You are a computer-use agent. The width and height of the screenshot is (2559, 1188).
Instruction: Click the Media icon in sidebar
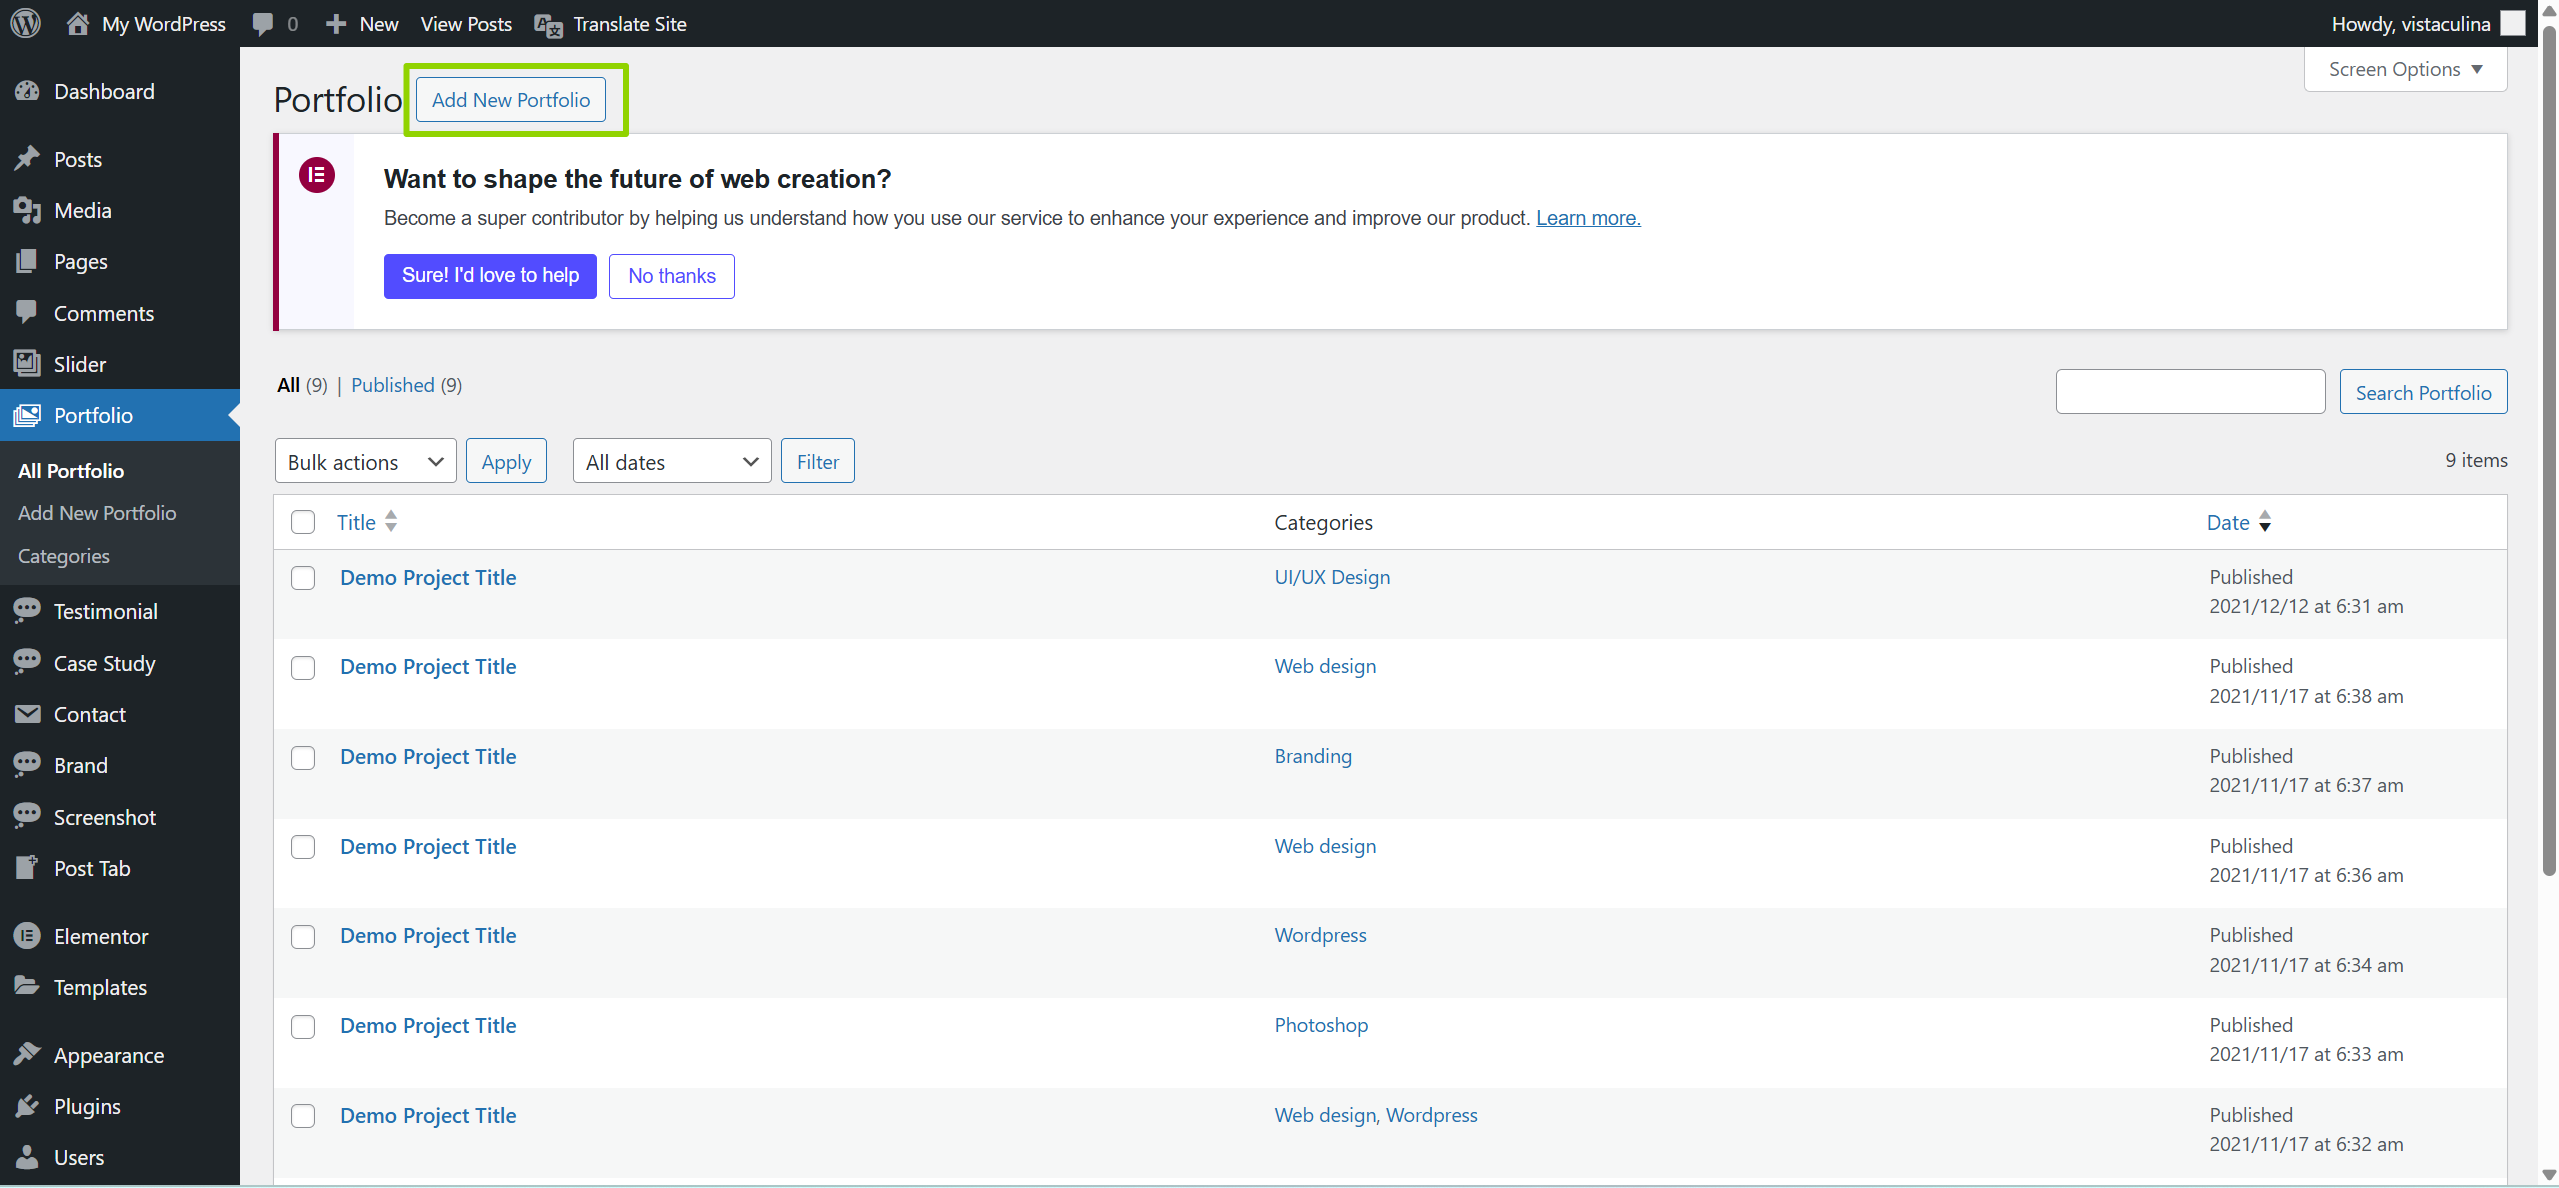[27, 210]
